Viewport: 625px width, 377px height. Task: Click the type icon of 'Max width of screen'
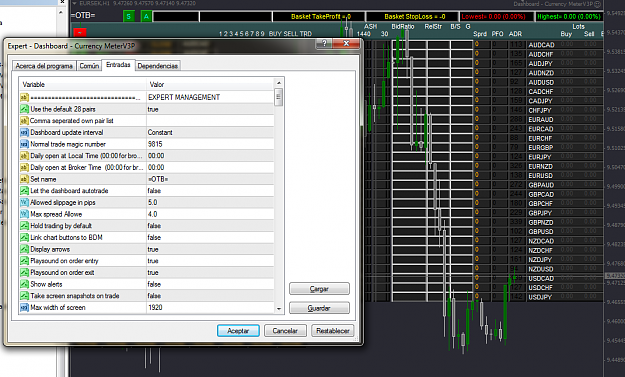24,308
